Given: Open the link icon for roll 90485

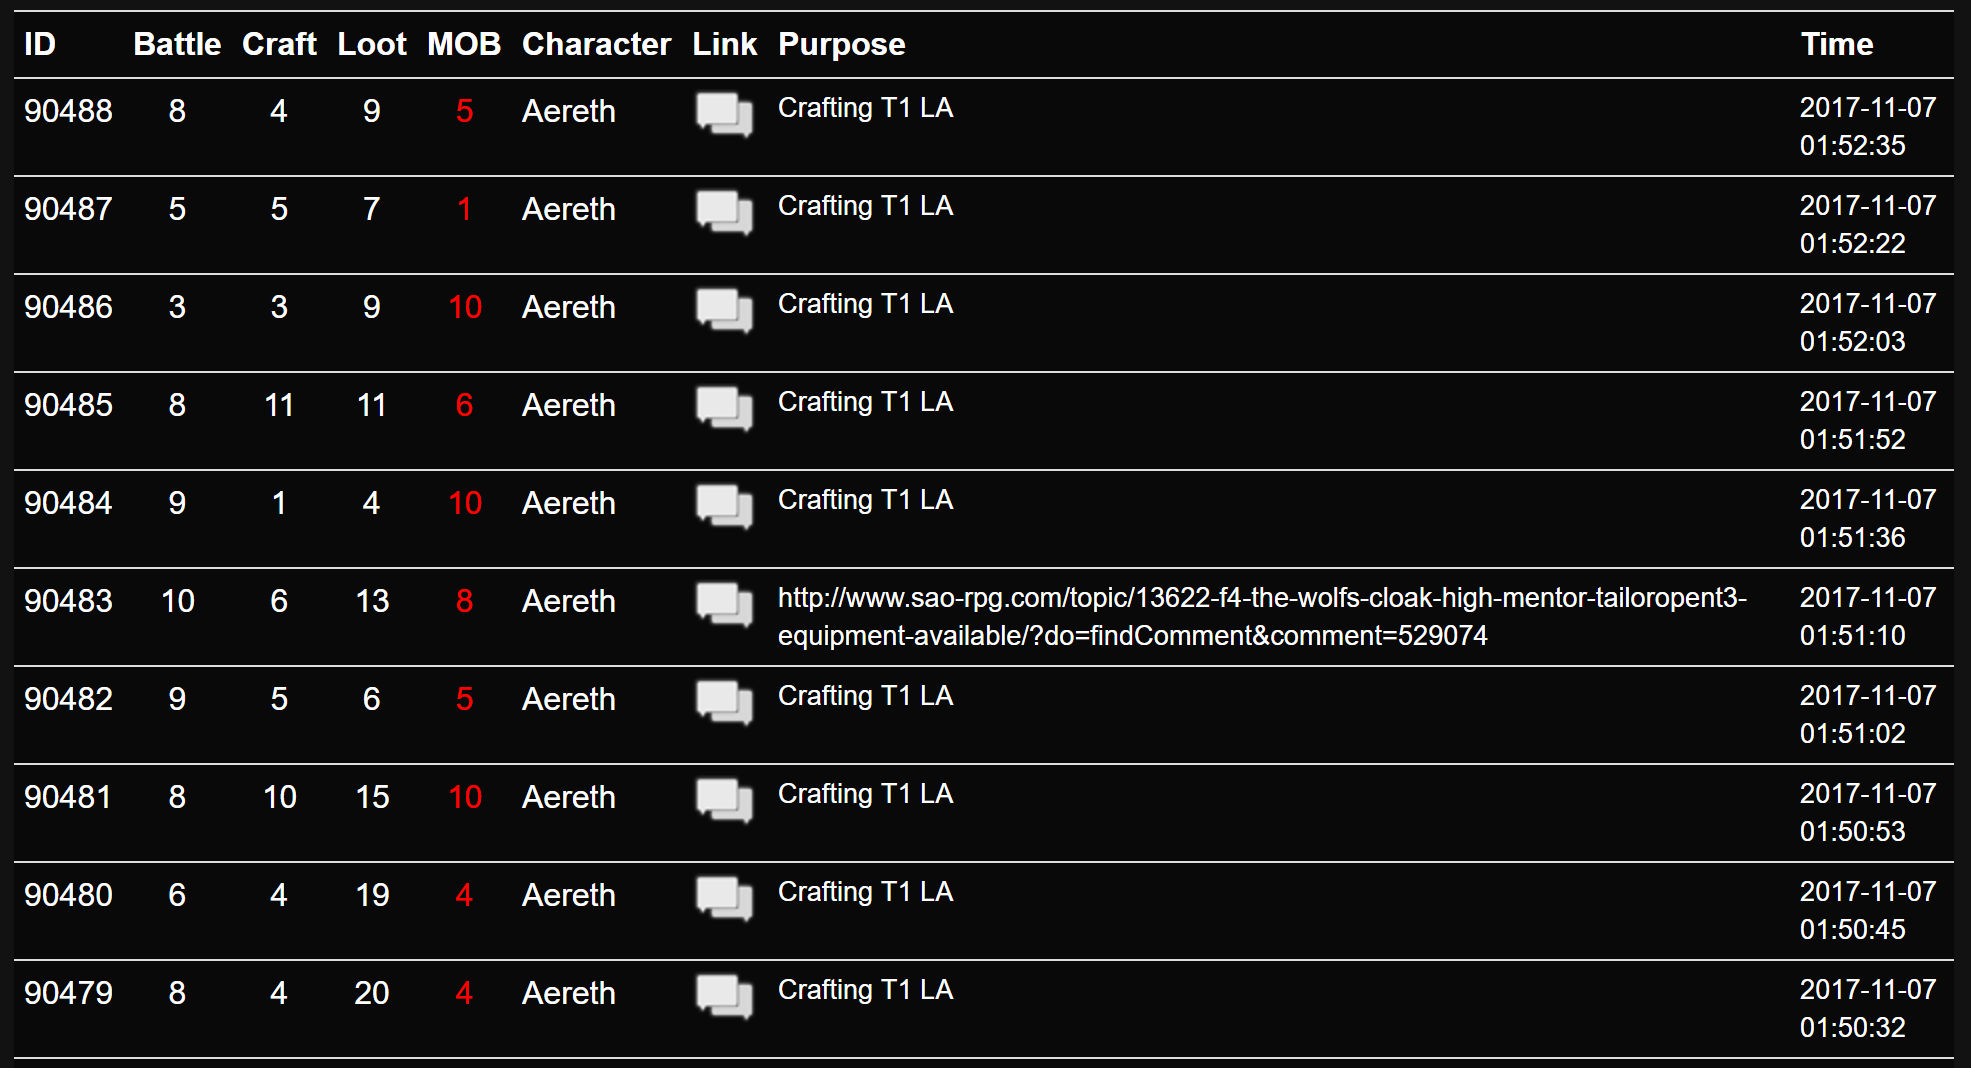Looking at the screenshot, I should tap(724, 408).
